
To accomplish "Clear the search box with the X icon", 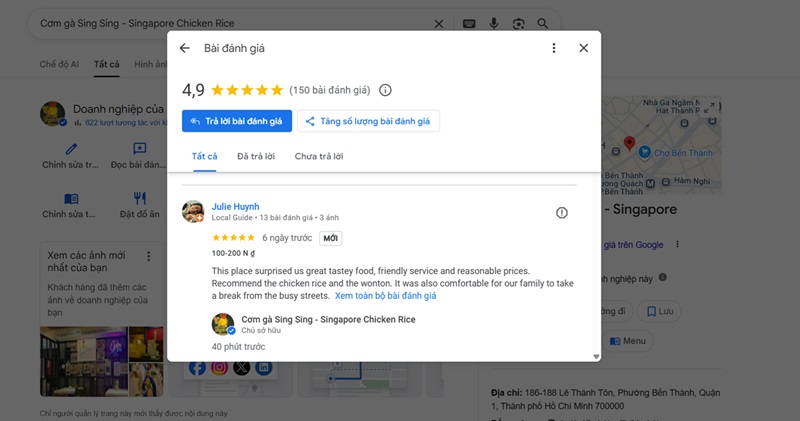I will tap(439, 23).
